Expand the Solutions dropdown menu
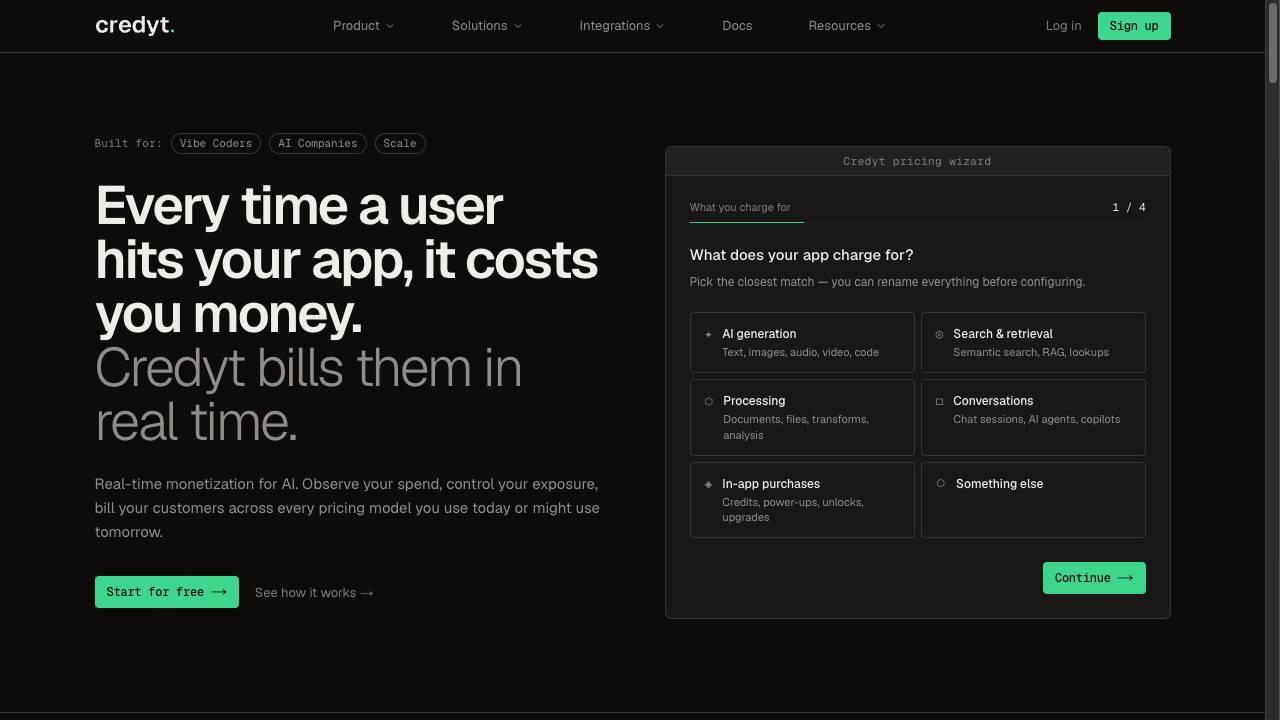This screenshot has width=1280, height=720. (x=487, y=26)
